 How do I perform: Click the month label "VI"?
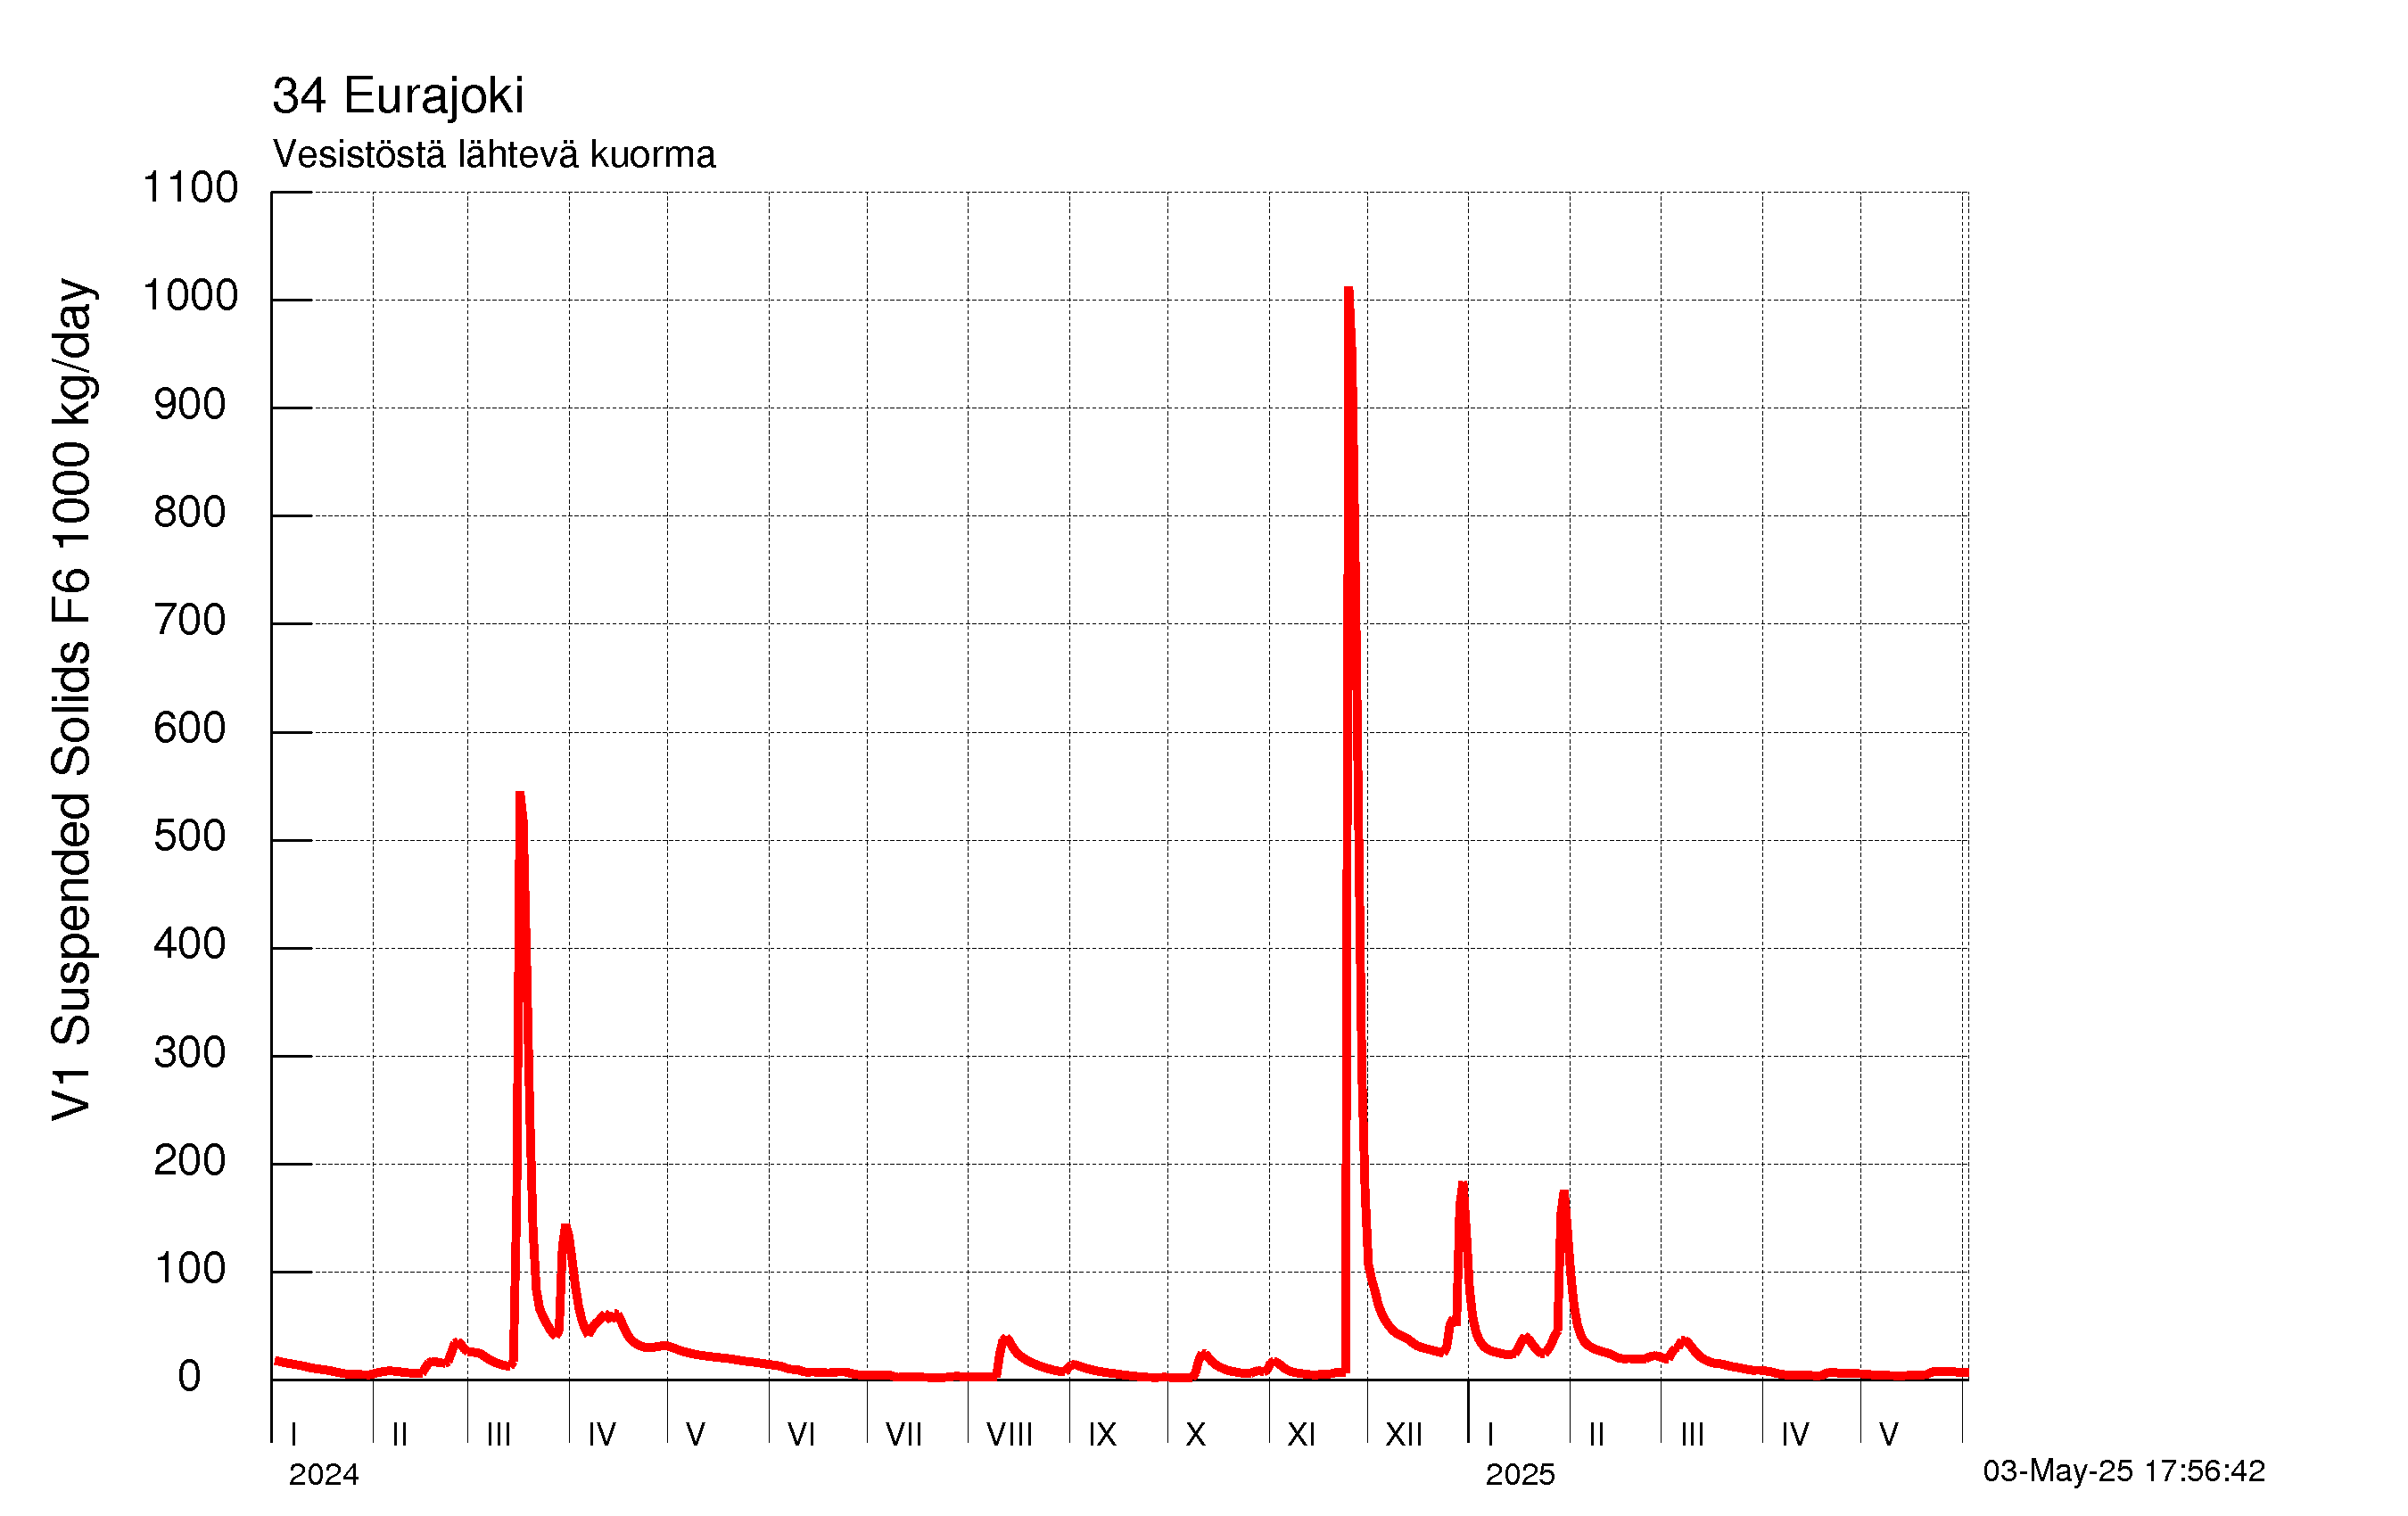pos(801,1436)
